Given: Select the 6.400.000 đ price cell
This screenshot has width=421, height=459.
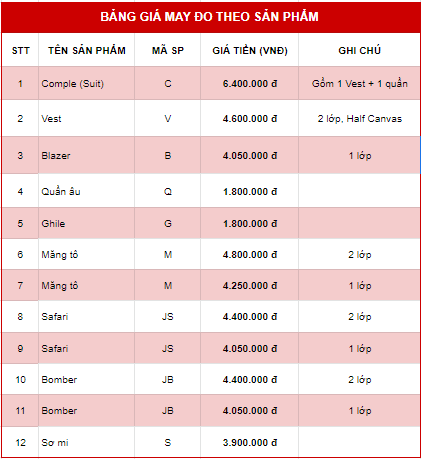Looking at the screenshot, I should pyautogui.click(x=250, y=83).
